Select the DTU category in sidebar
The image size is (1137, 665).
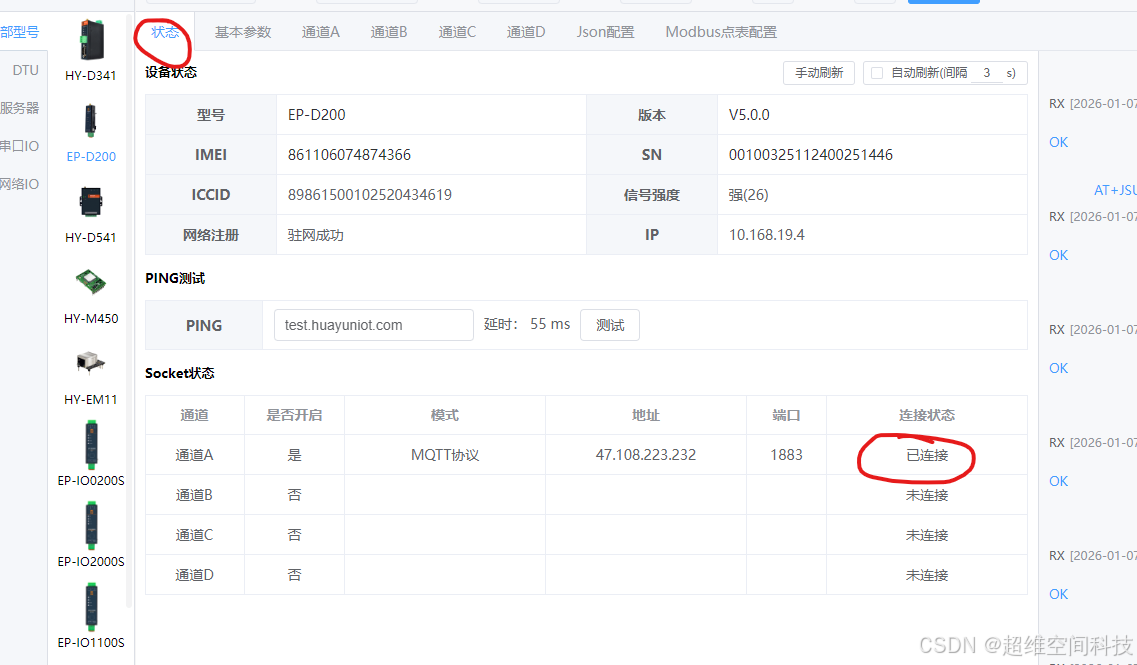[x=25, y=70]
